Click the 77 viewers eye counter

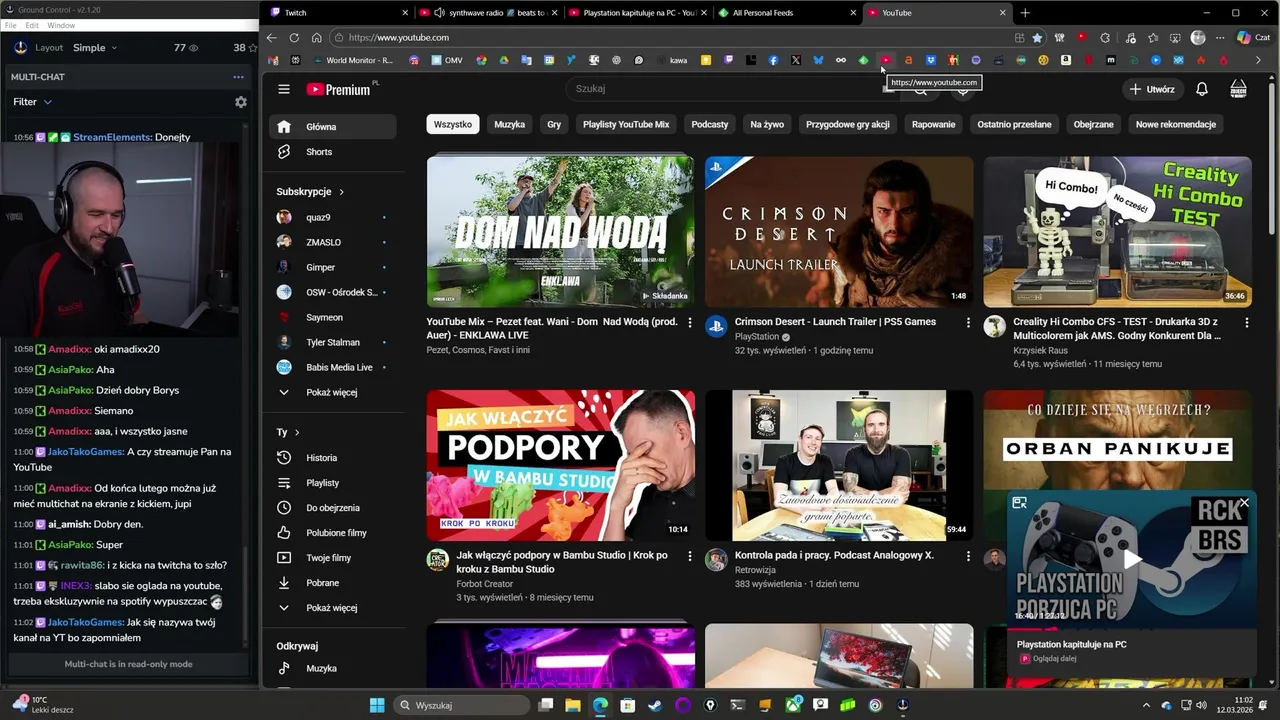[186, 48]
